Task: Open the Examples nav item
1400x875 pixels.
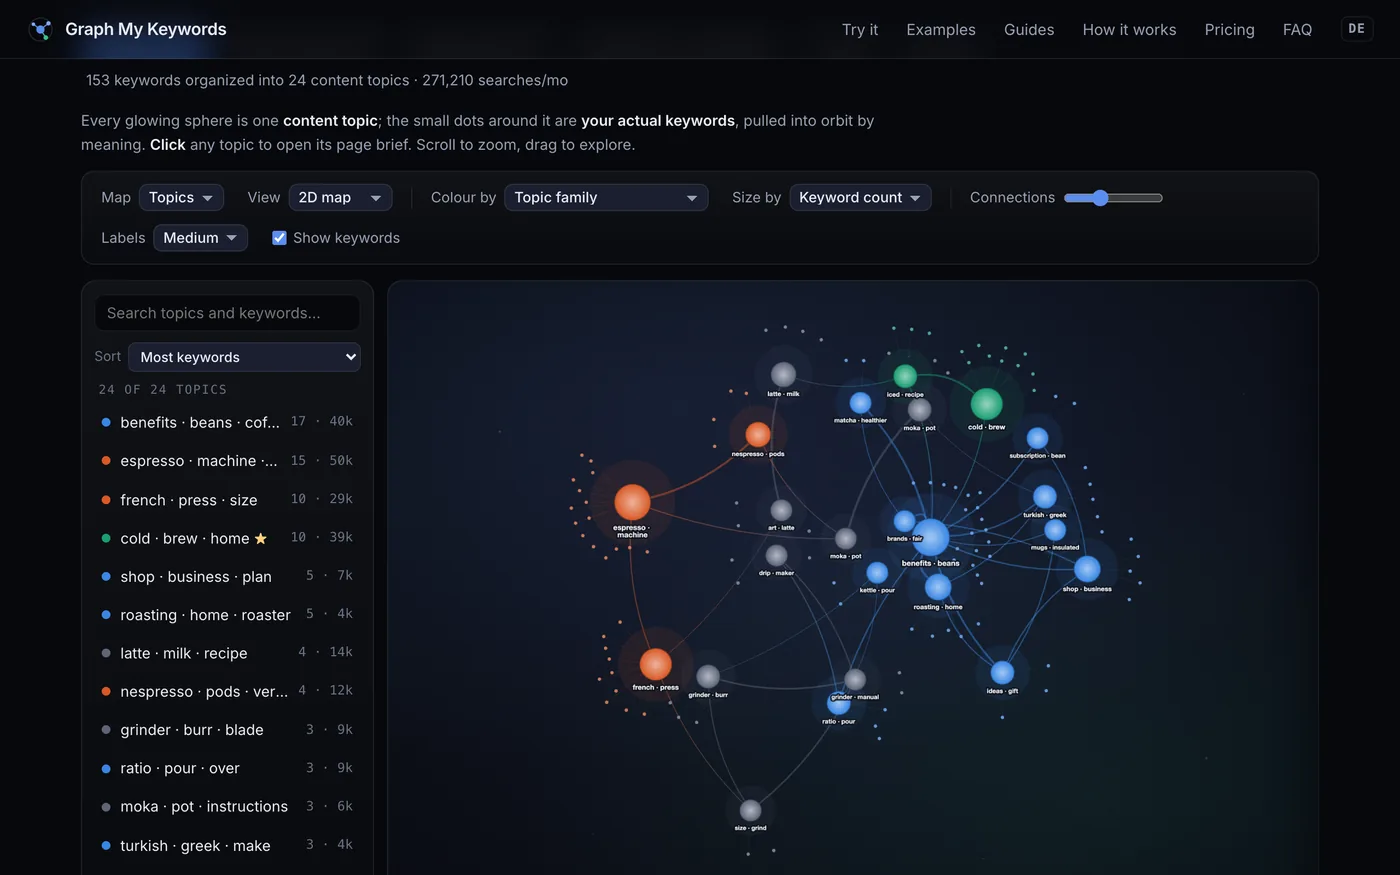Action: click(x=941, y=30)
